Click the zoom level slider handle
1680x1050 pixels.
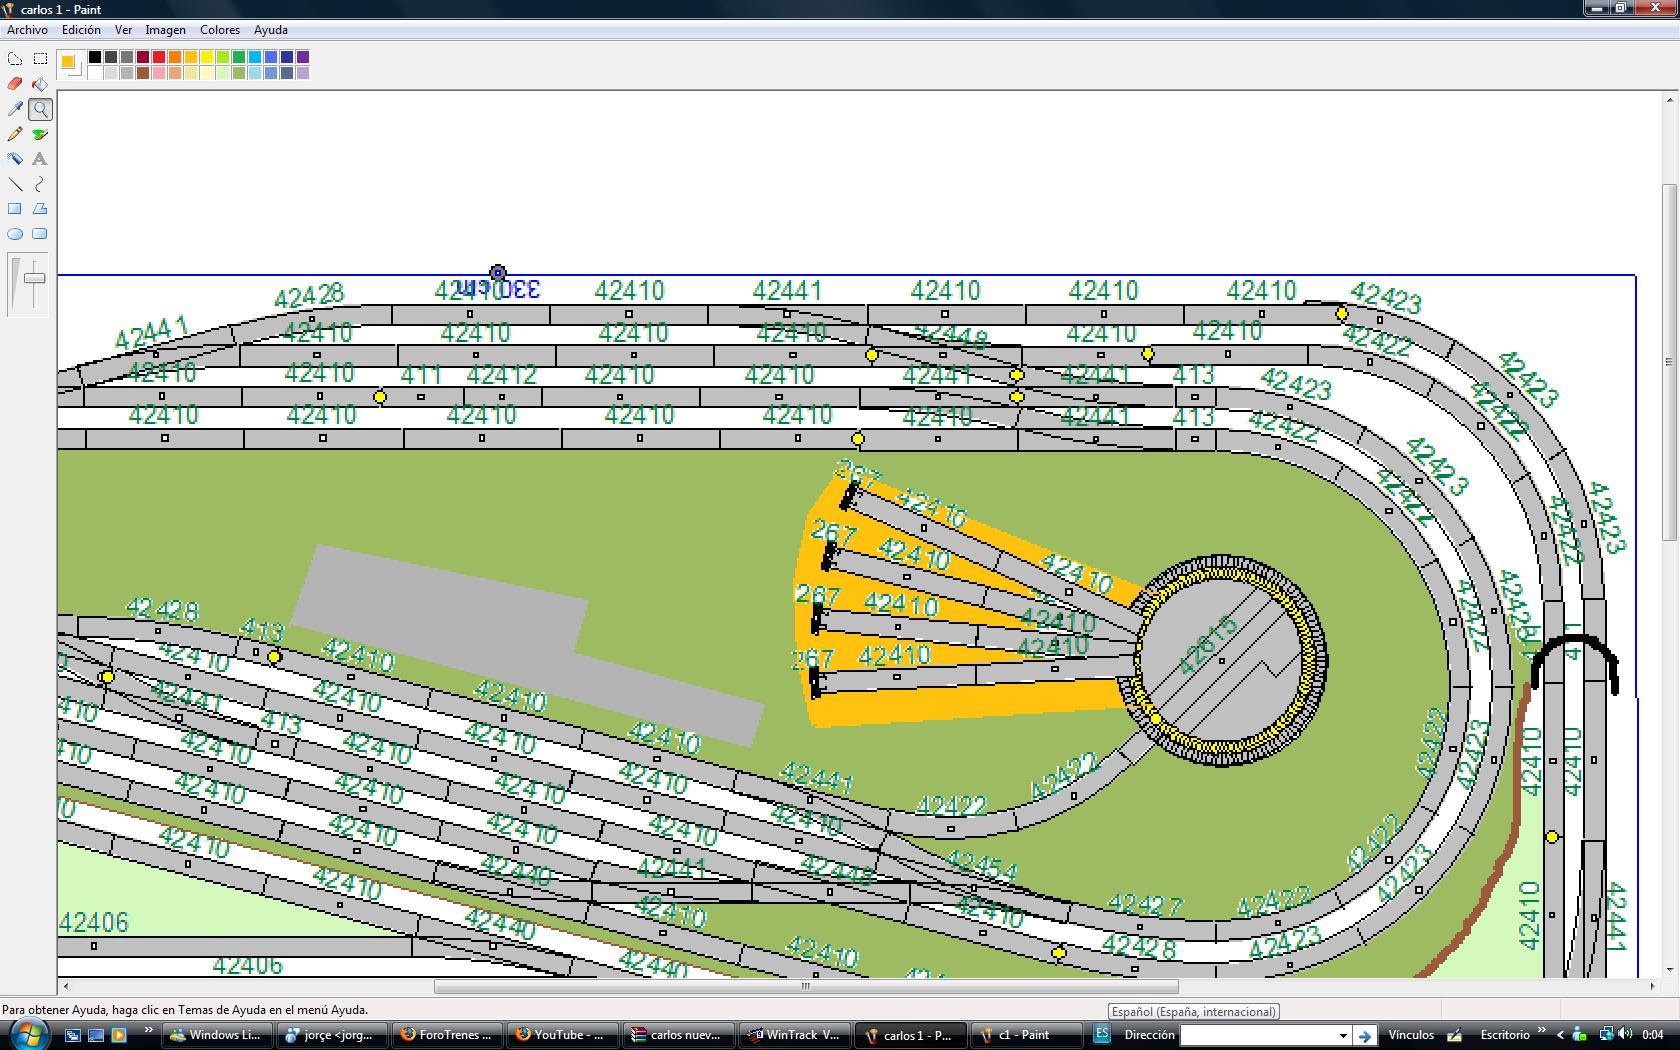[x=34, y=277]
